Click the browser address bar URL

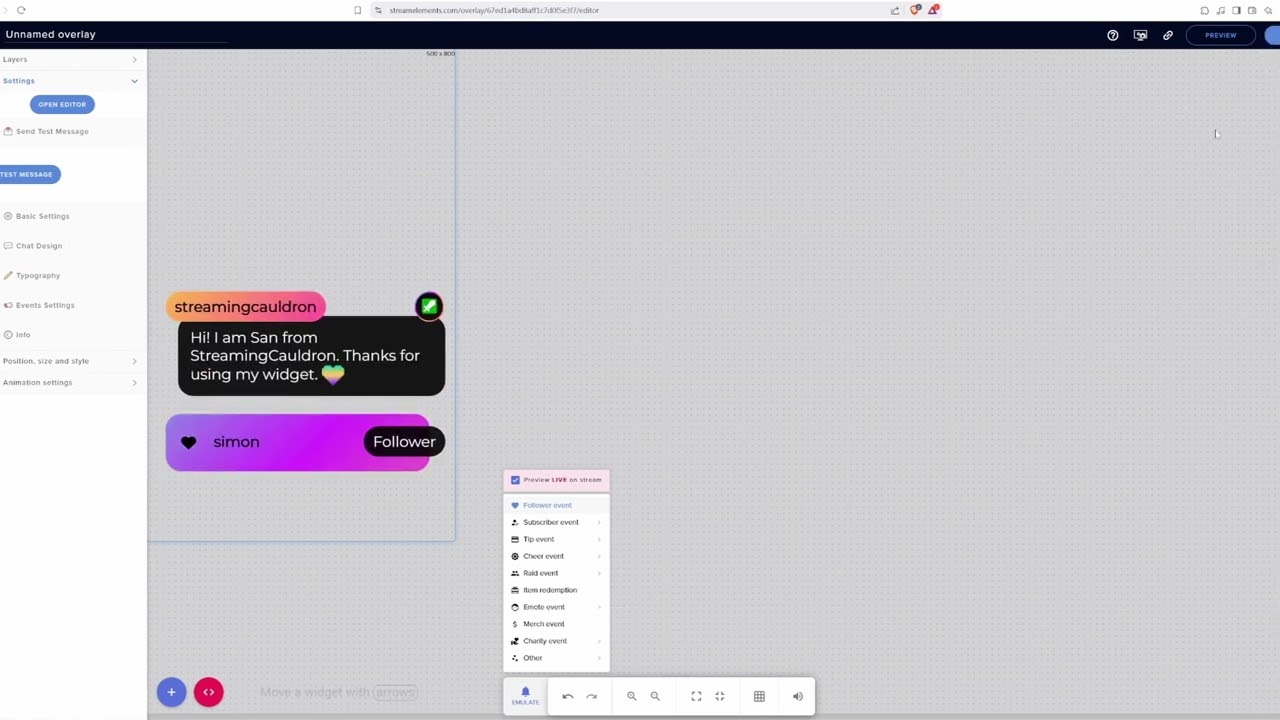[494, 10]
